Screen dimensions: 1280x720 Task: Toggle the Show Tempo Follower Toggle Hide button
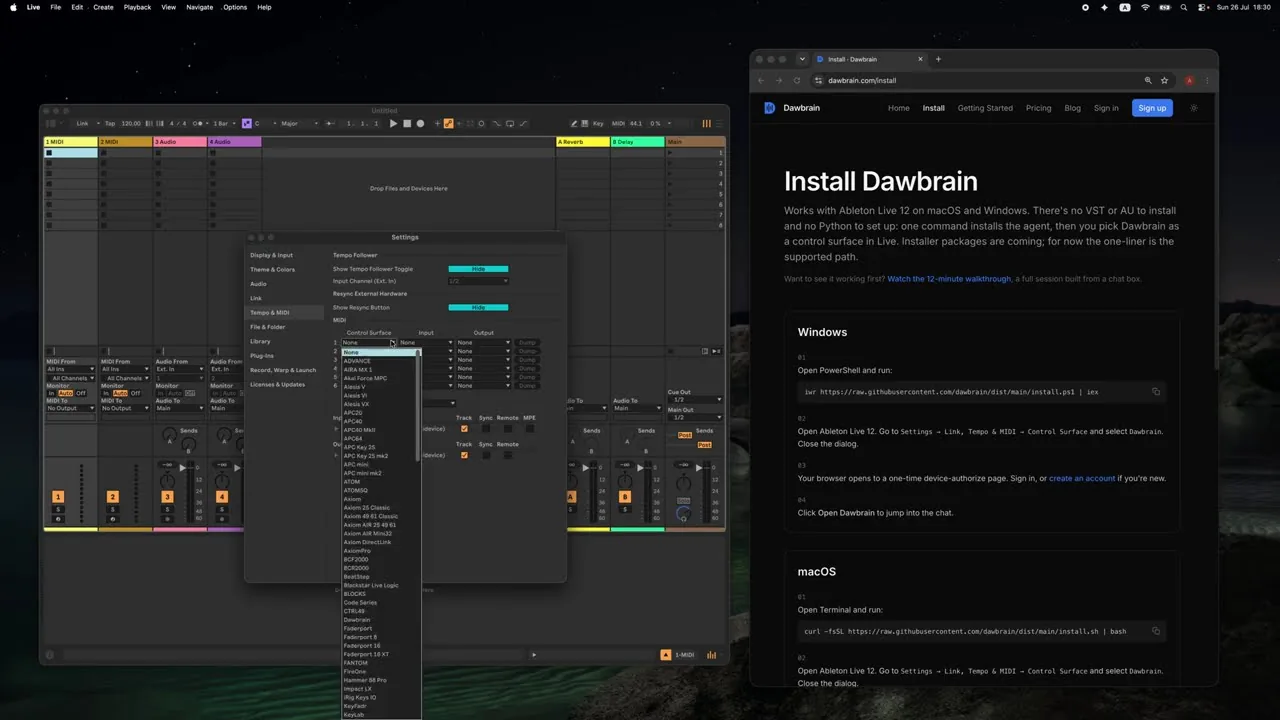point(478,269)
